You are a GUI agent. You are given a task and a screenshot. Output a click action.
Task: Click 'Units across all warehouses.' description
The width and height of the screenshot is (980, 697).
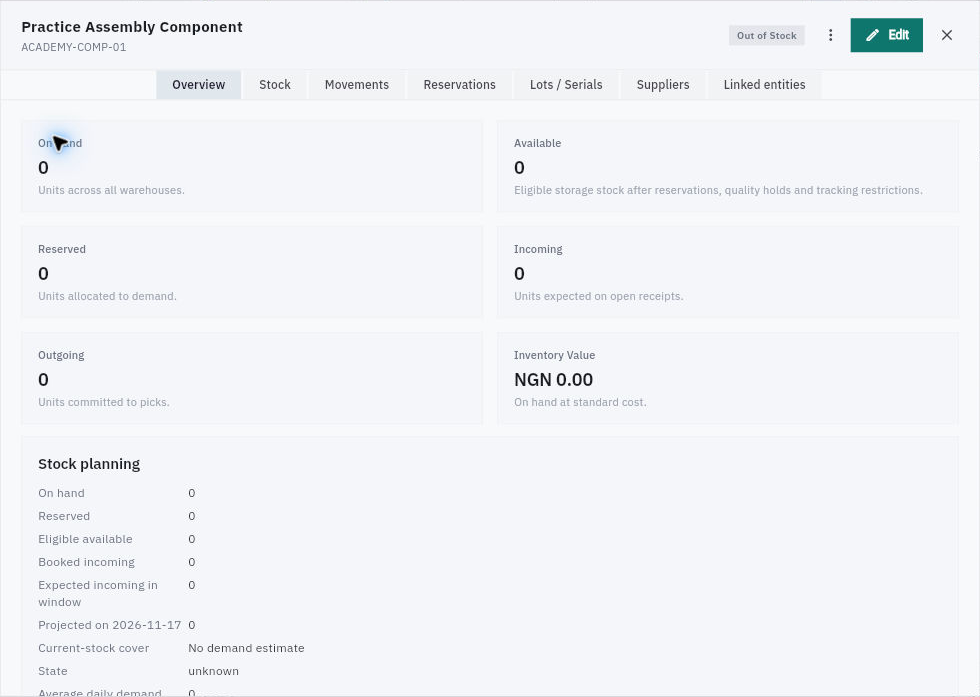pyautogui.click(x=111, y=190)
